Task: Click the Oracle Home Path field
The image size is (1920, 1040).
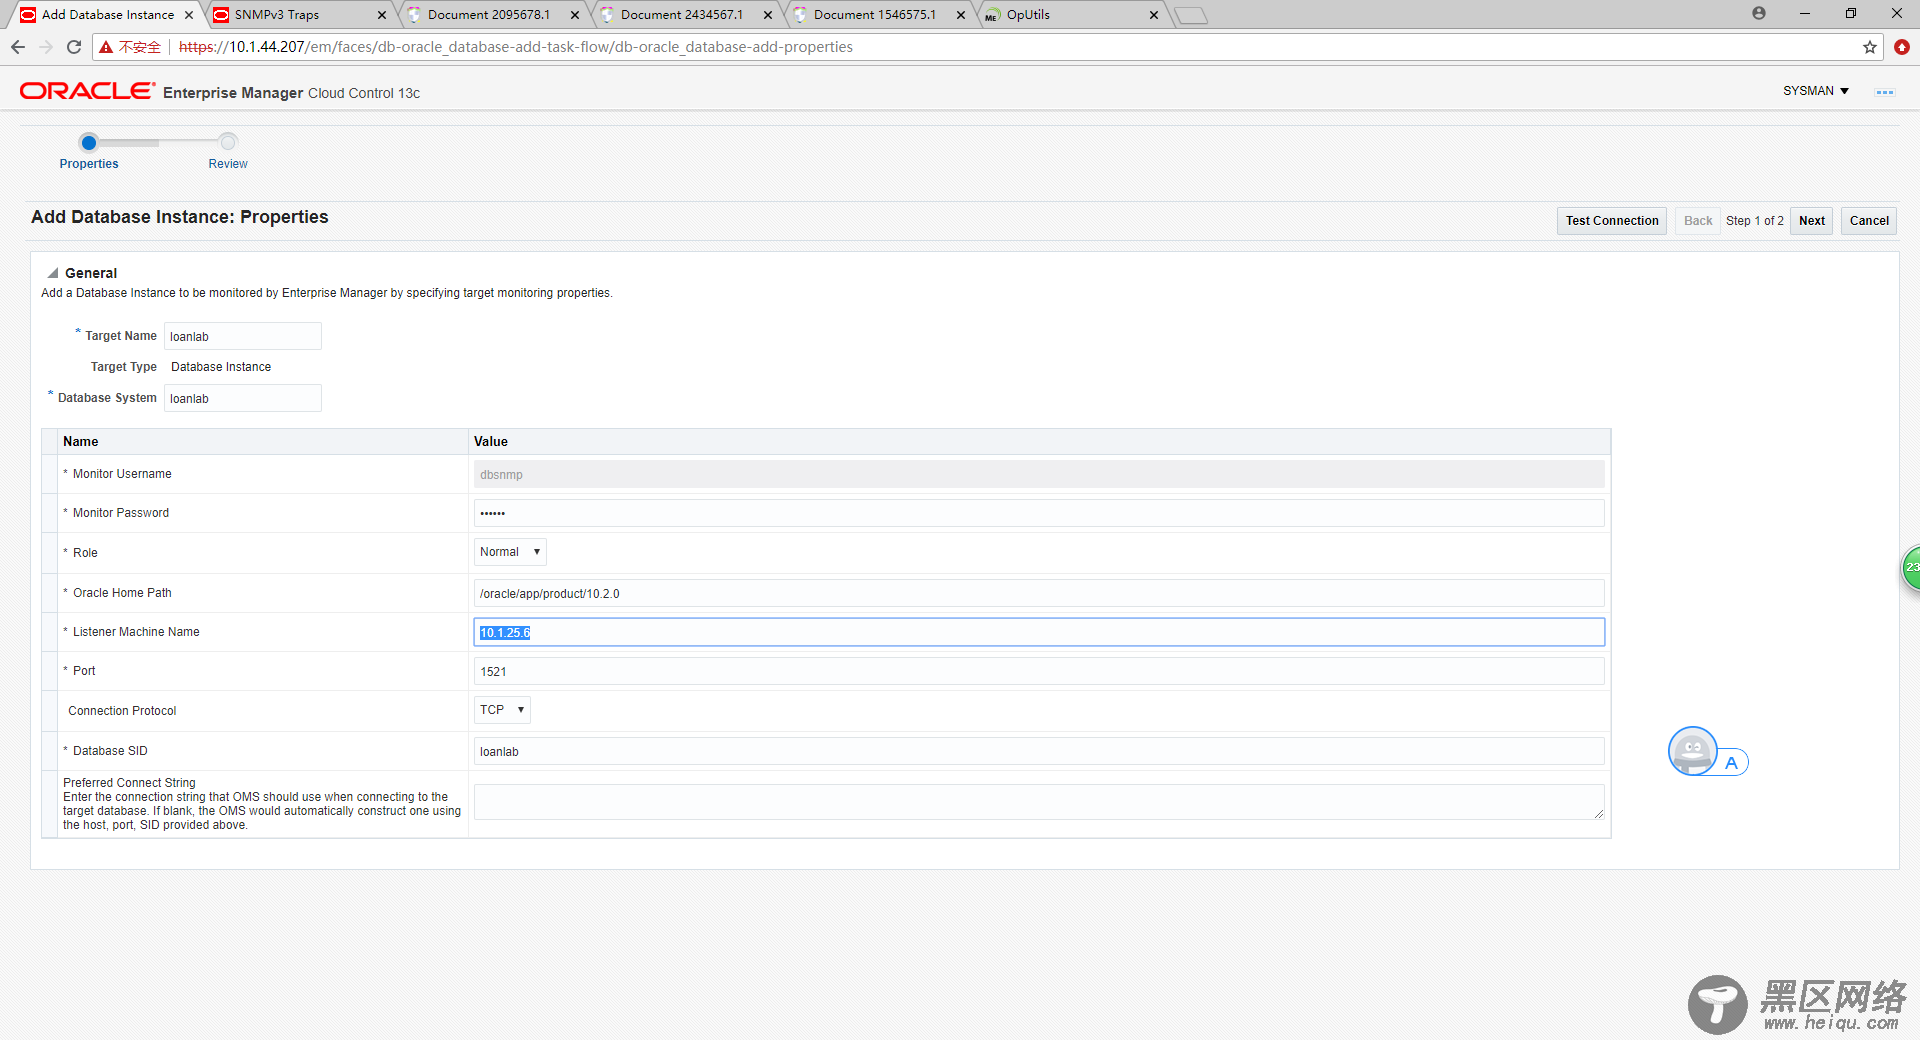Action: (x=1039, y=593)
